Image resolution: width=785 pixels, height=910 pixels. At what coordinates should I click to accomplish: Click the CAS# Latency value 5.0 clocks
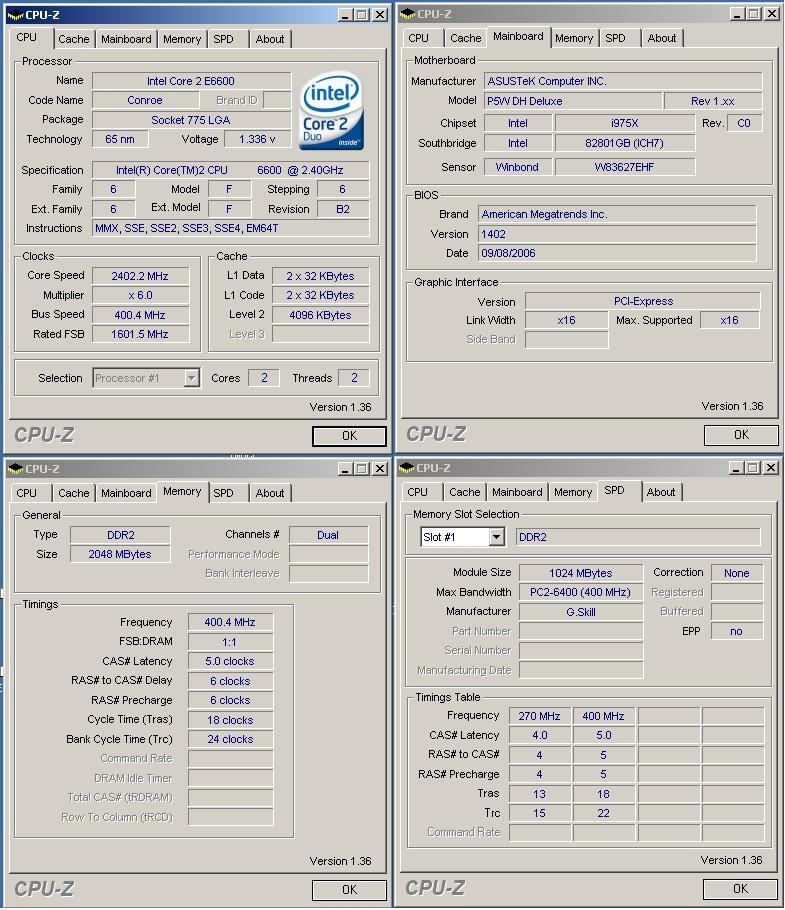pyautogui.click(x=230, y=661)
